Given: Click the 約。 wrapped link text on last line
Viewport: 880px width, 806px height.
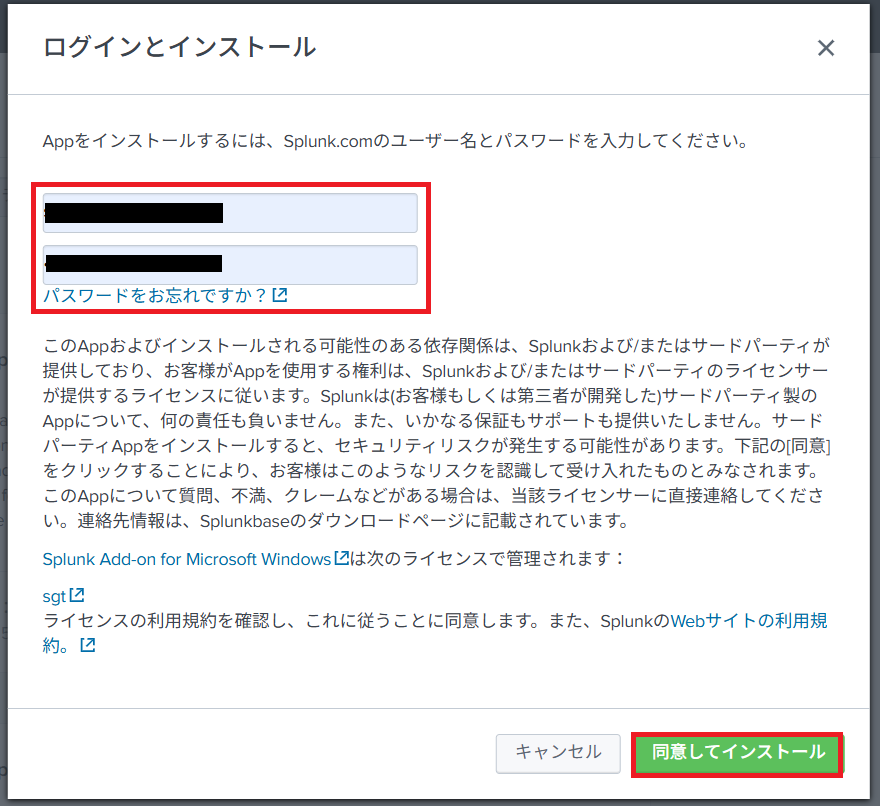Looking at the screenshot, I should coord(58,646).
